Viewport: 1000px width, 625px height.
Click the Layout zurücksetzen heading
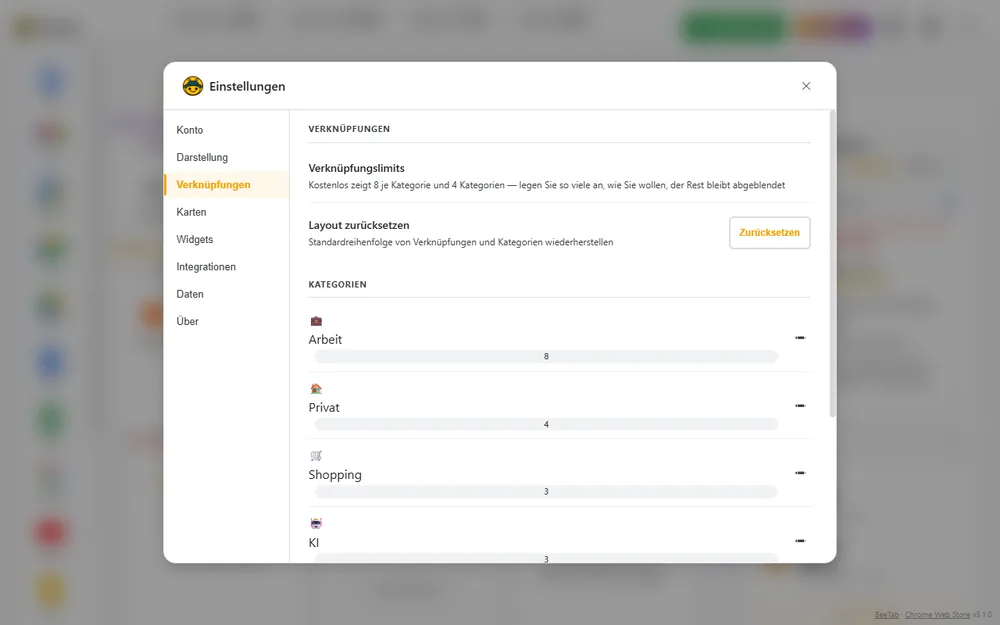(359, 225)
